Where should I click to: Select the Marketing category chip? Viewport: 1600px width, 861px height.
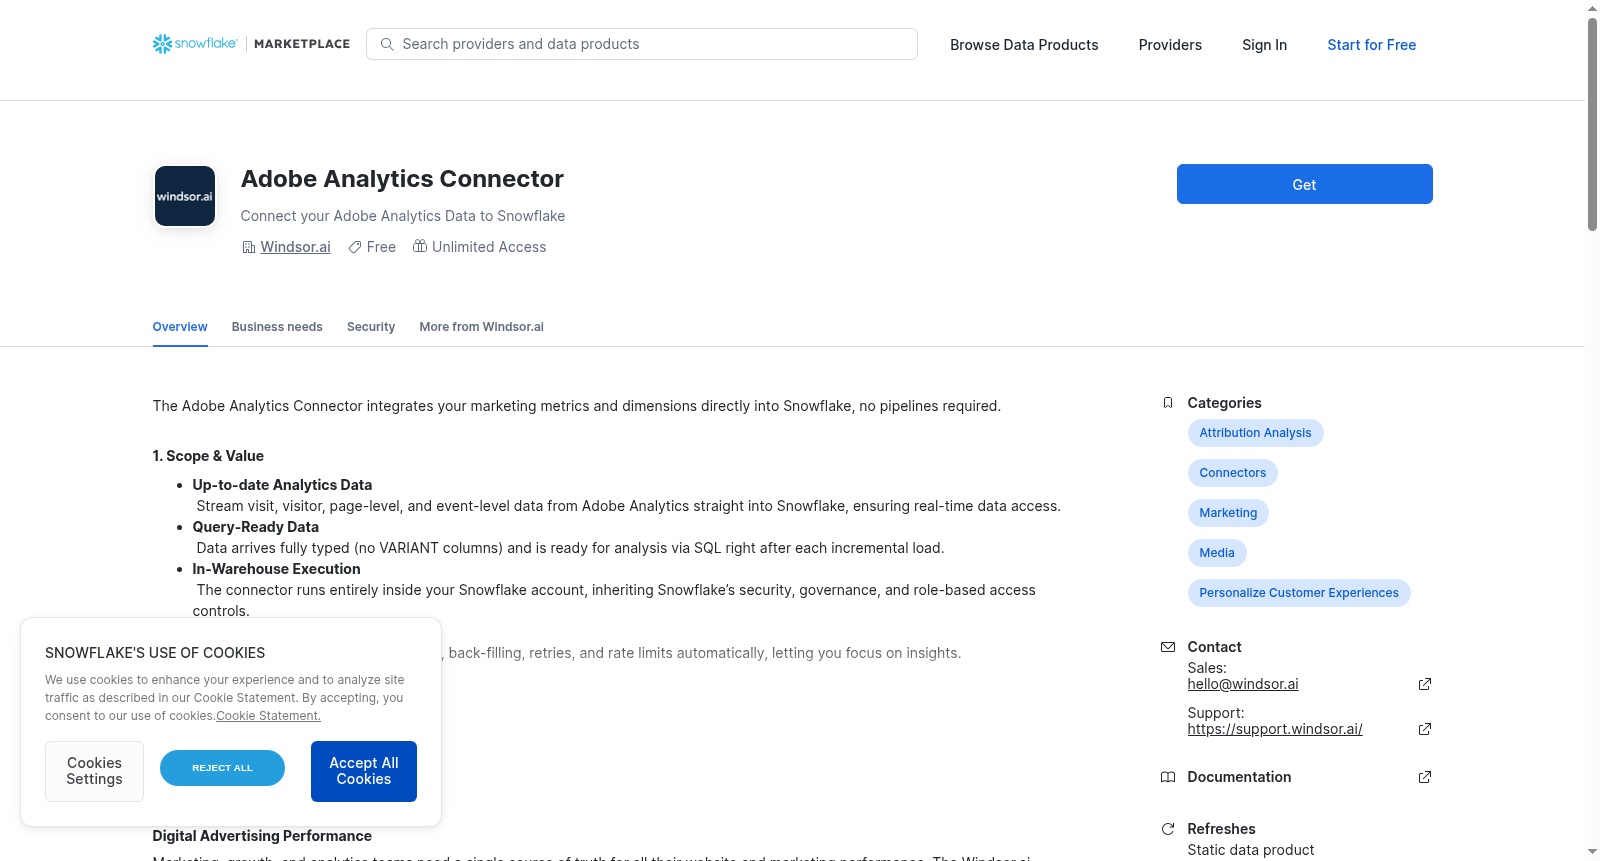(x=1228, y=513)
